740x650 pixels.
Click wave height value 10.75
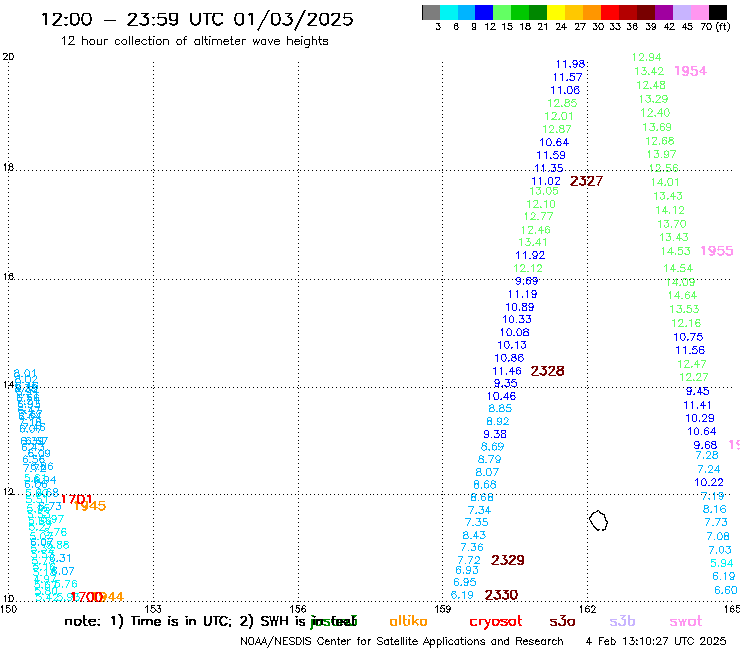click(688, 337)
